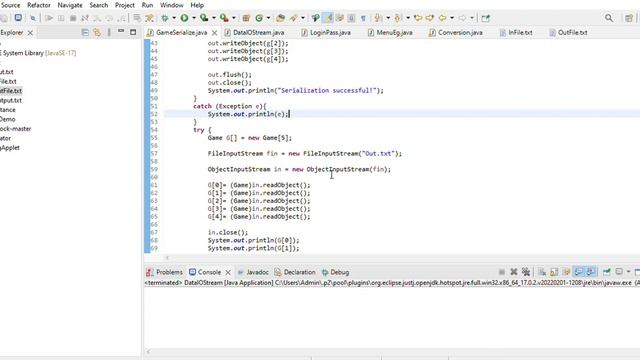Click the Back navigation arrow

[x=442, y=18]
